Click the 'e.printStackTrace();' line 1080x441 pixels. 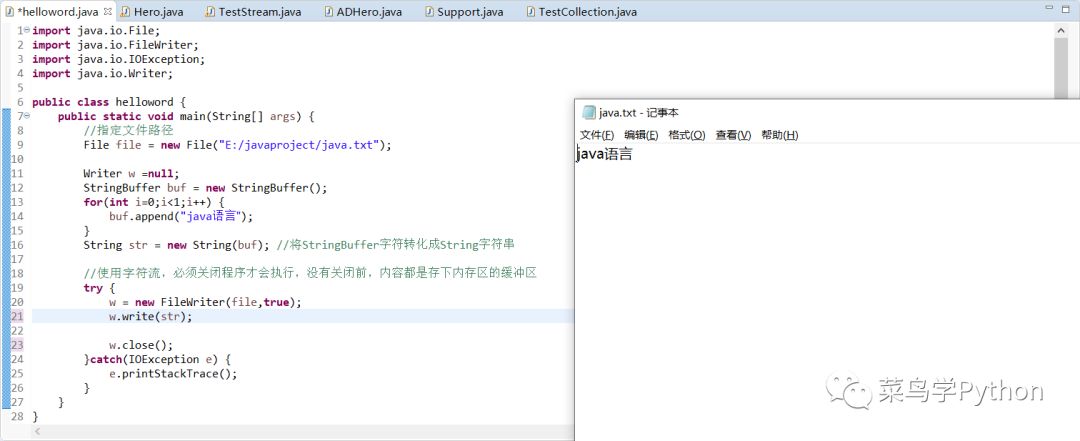point(173,373)
